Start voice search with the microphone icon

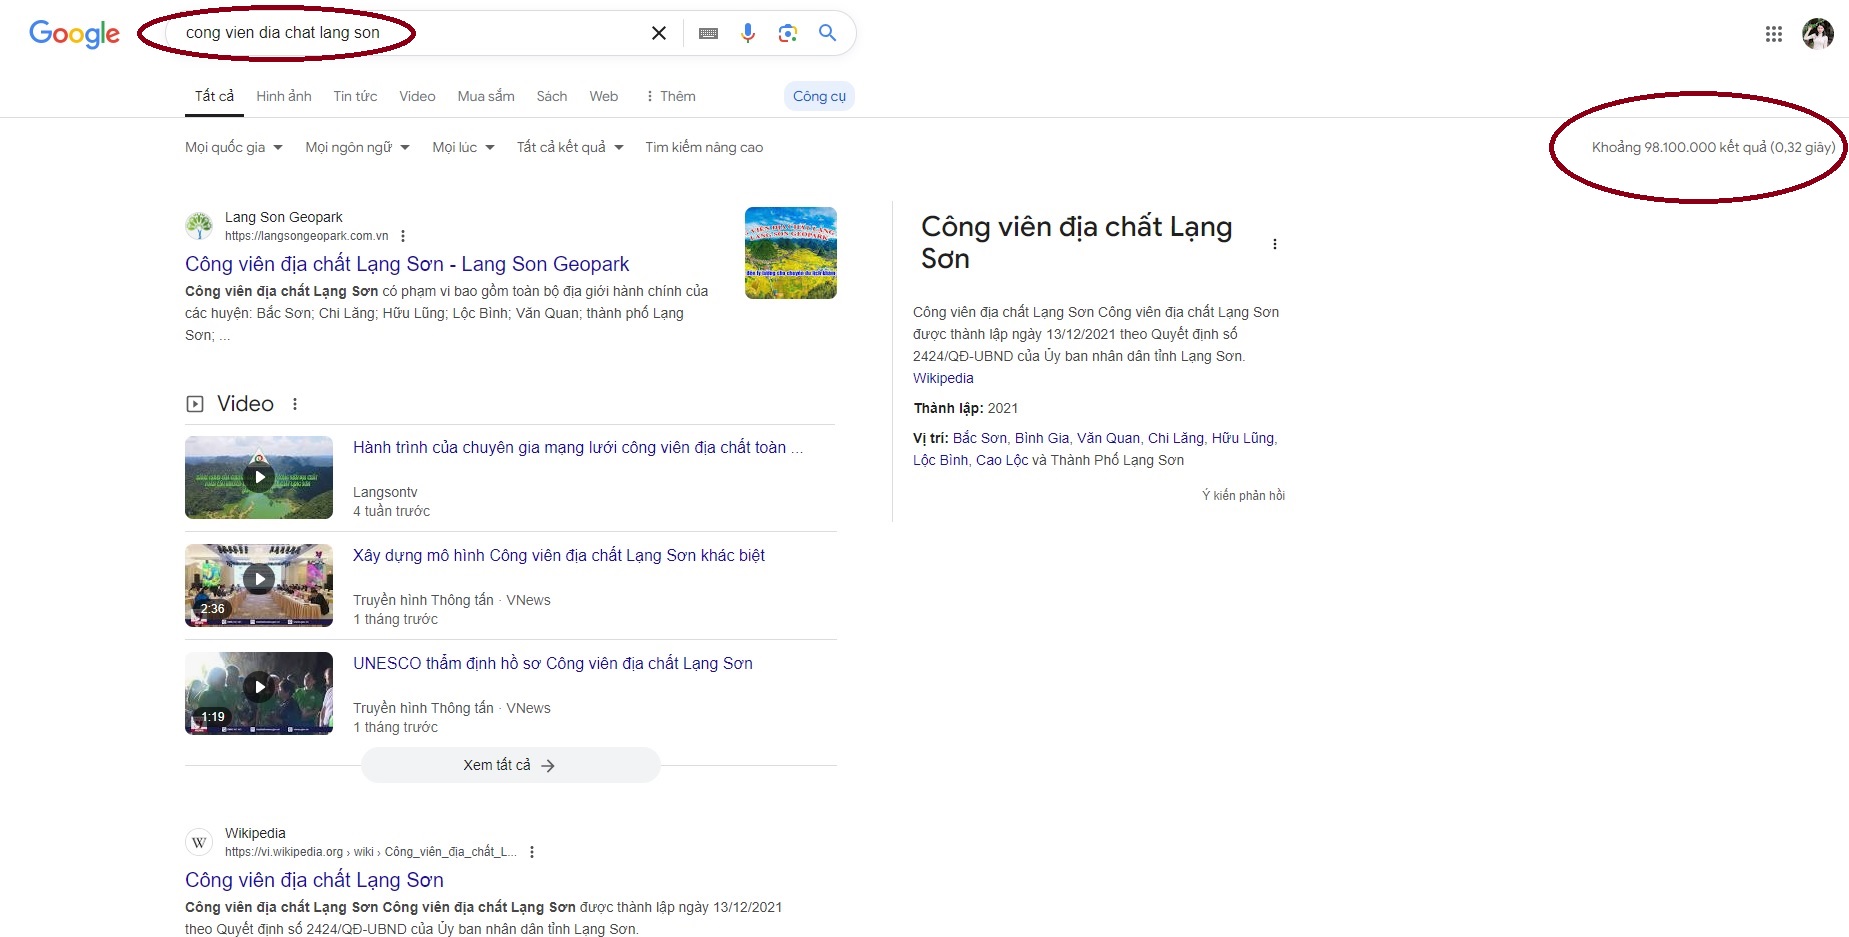coord(748,33)
